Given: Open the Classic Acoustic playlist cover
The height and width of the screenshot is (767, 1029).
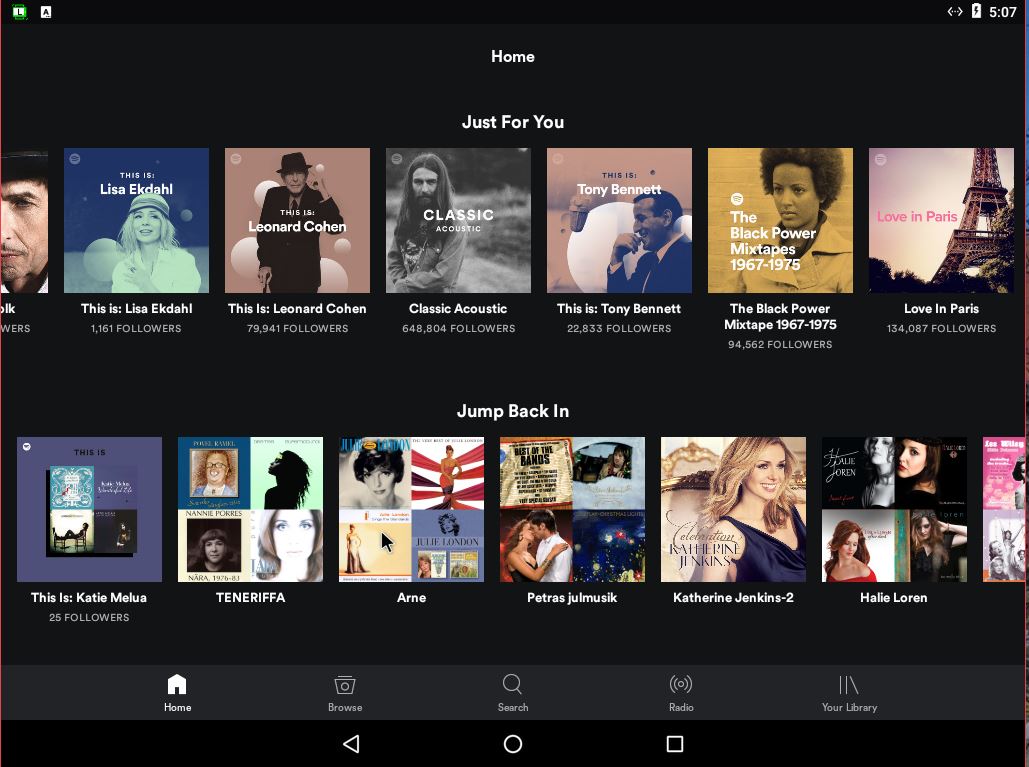Looking at the screenshot, I should 458,220.
